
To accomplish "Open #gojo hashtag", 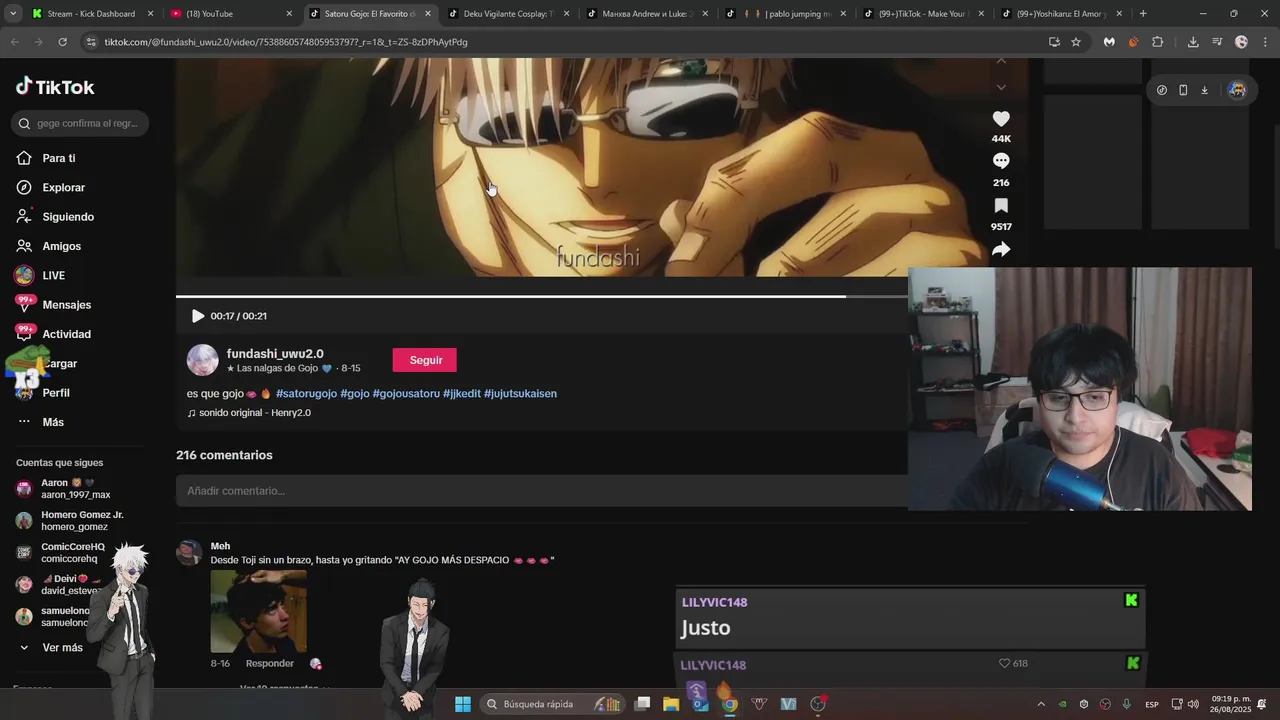I will point(355,394).
